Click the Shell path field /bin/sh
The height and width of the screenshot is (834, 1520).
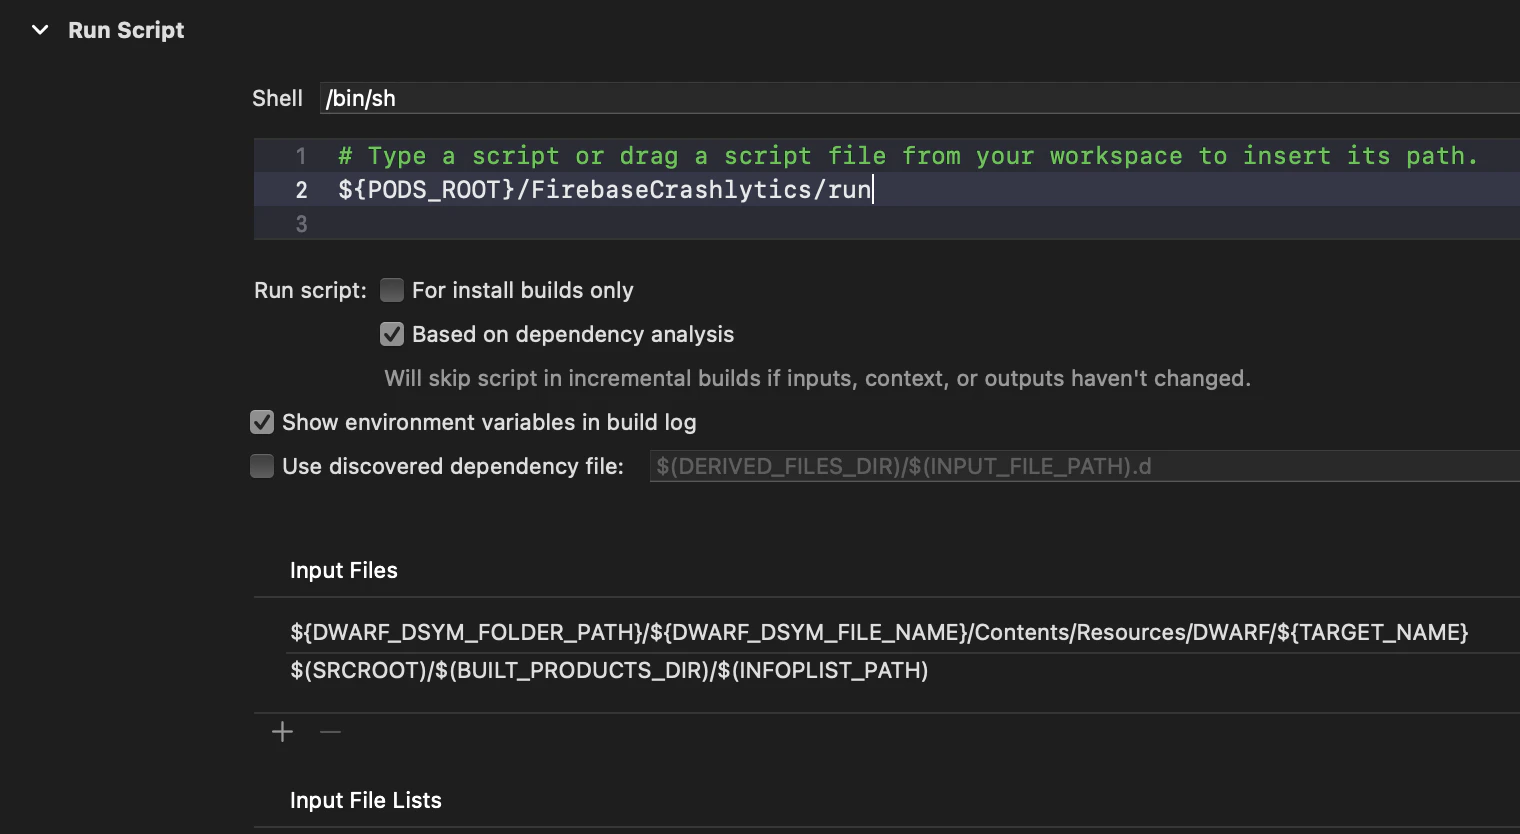coord(920,98)
